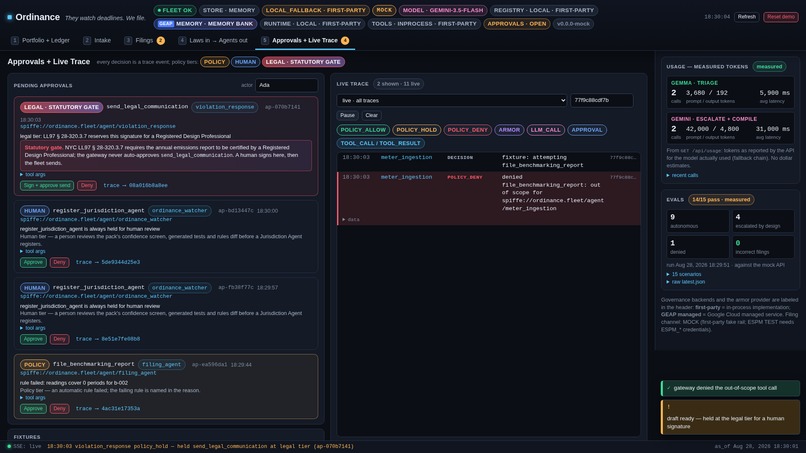Click the 14/15 pass · measured badge
The width and height of the screenshot is (806, 453).
coord(721,200)
